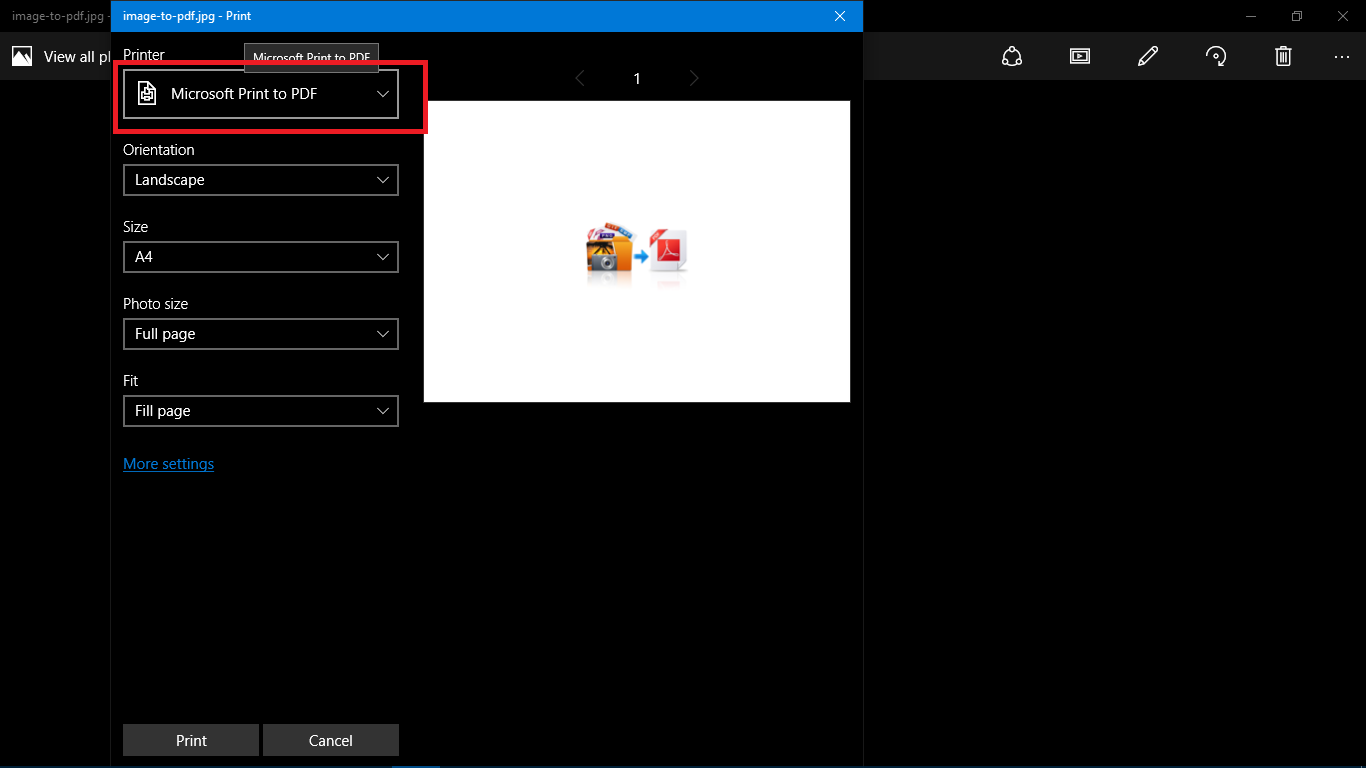Click the Printer label text
Screen dimensions: 1366x768
pyautogui.click(x=144, y=55)
